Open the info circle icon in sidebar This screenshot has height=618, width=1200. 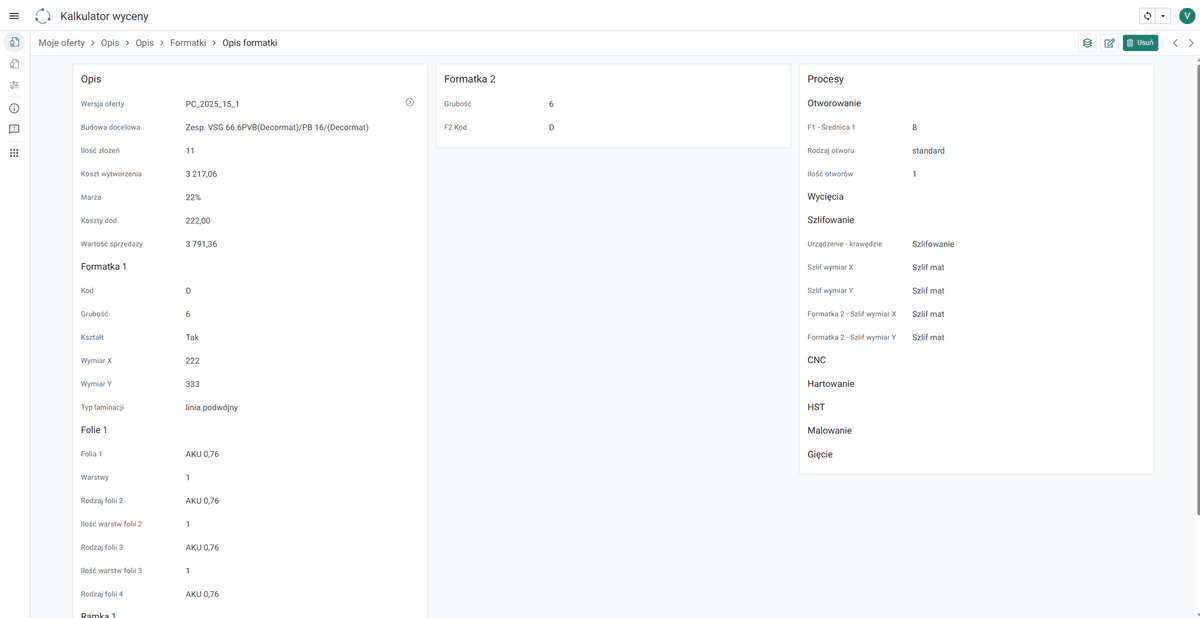(x=14, y=108)
